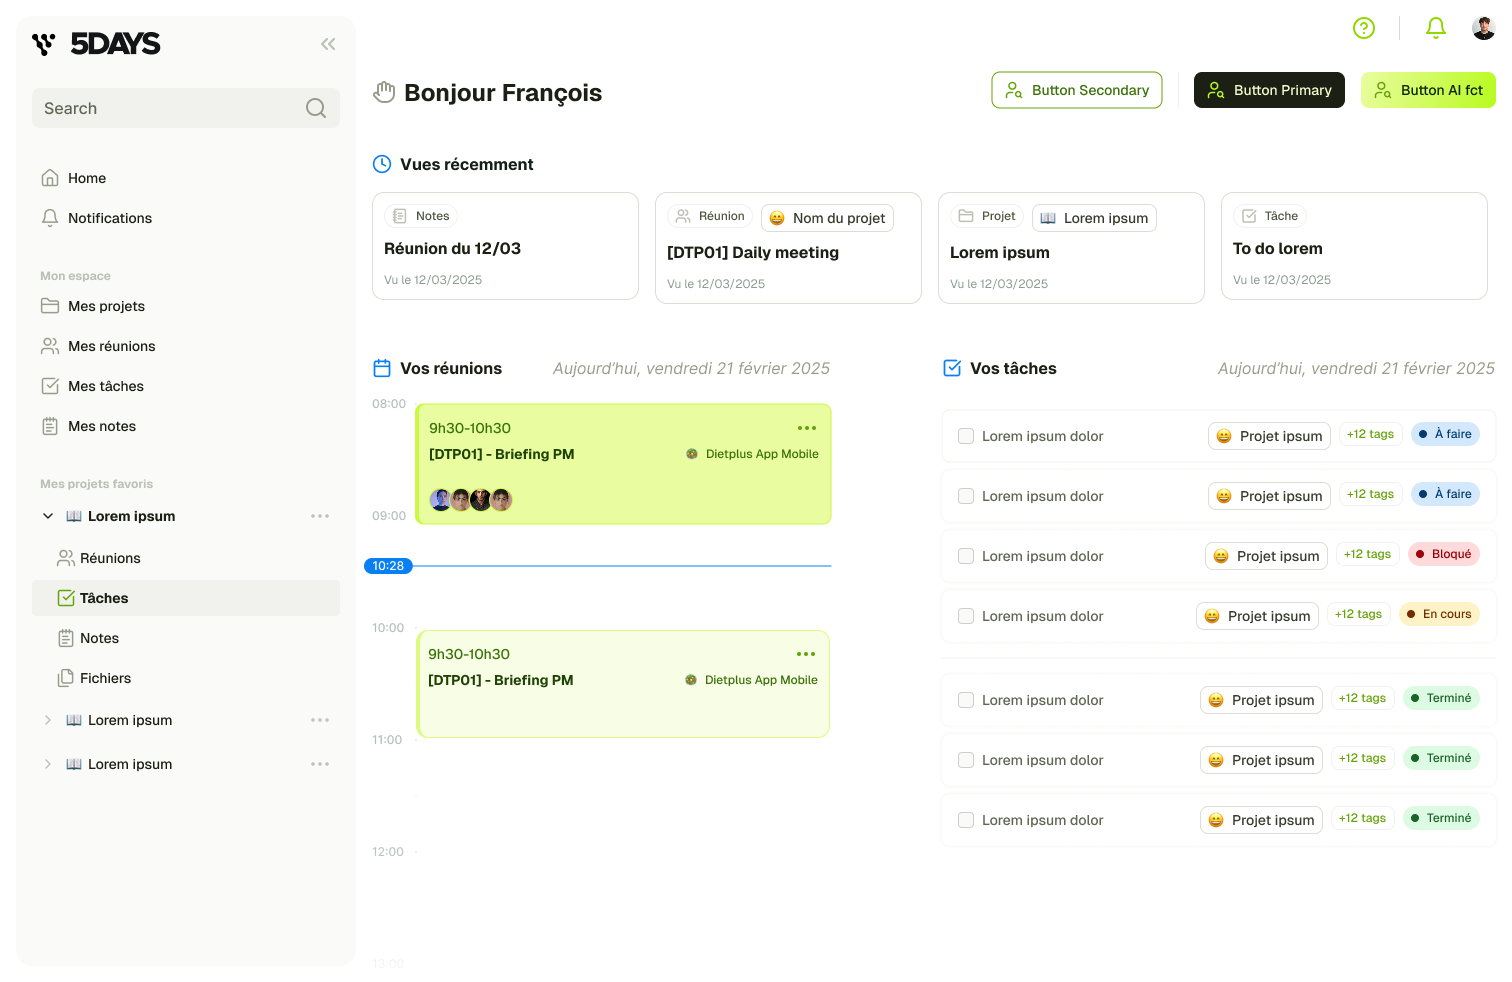The image size is (1512, 982).
Task: Check first Terminé task checkbox
Action: point(966,700)
